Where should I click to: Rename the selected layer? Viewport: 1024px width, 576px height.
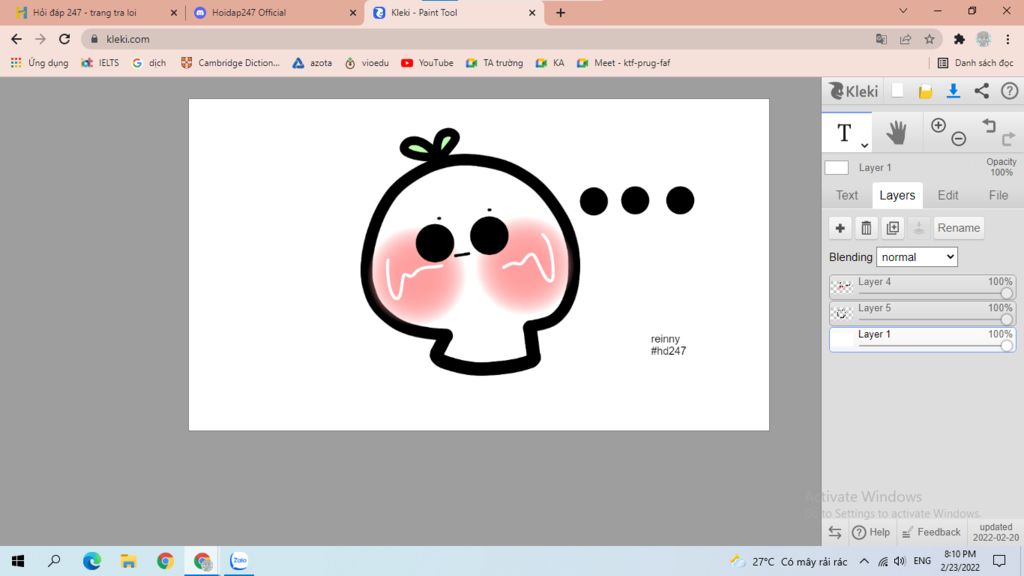959,228
